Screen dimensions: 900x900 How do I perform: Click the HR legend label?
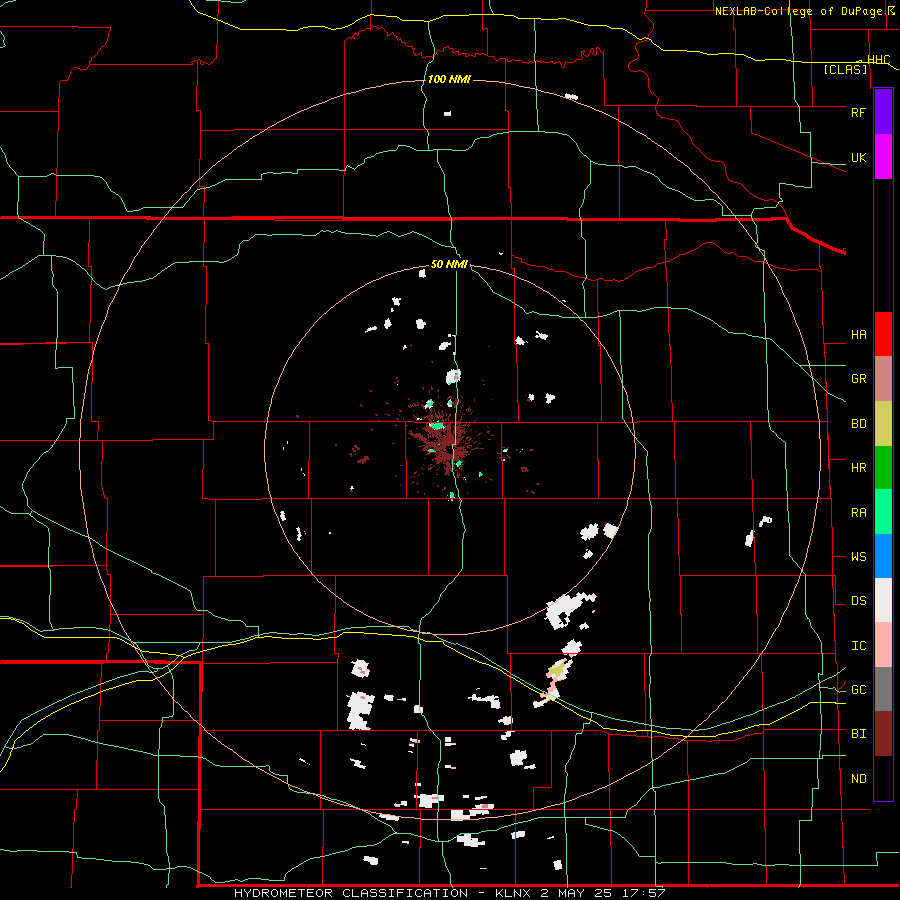[x=858, y=468]
